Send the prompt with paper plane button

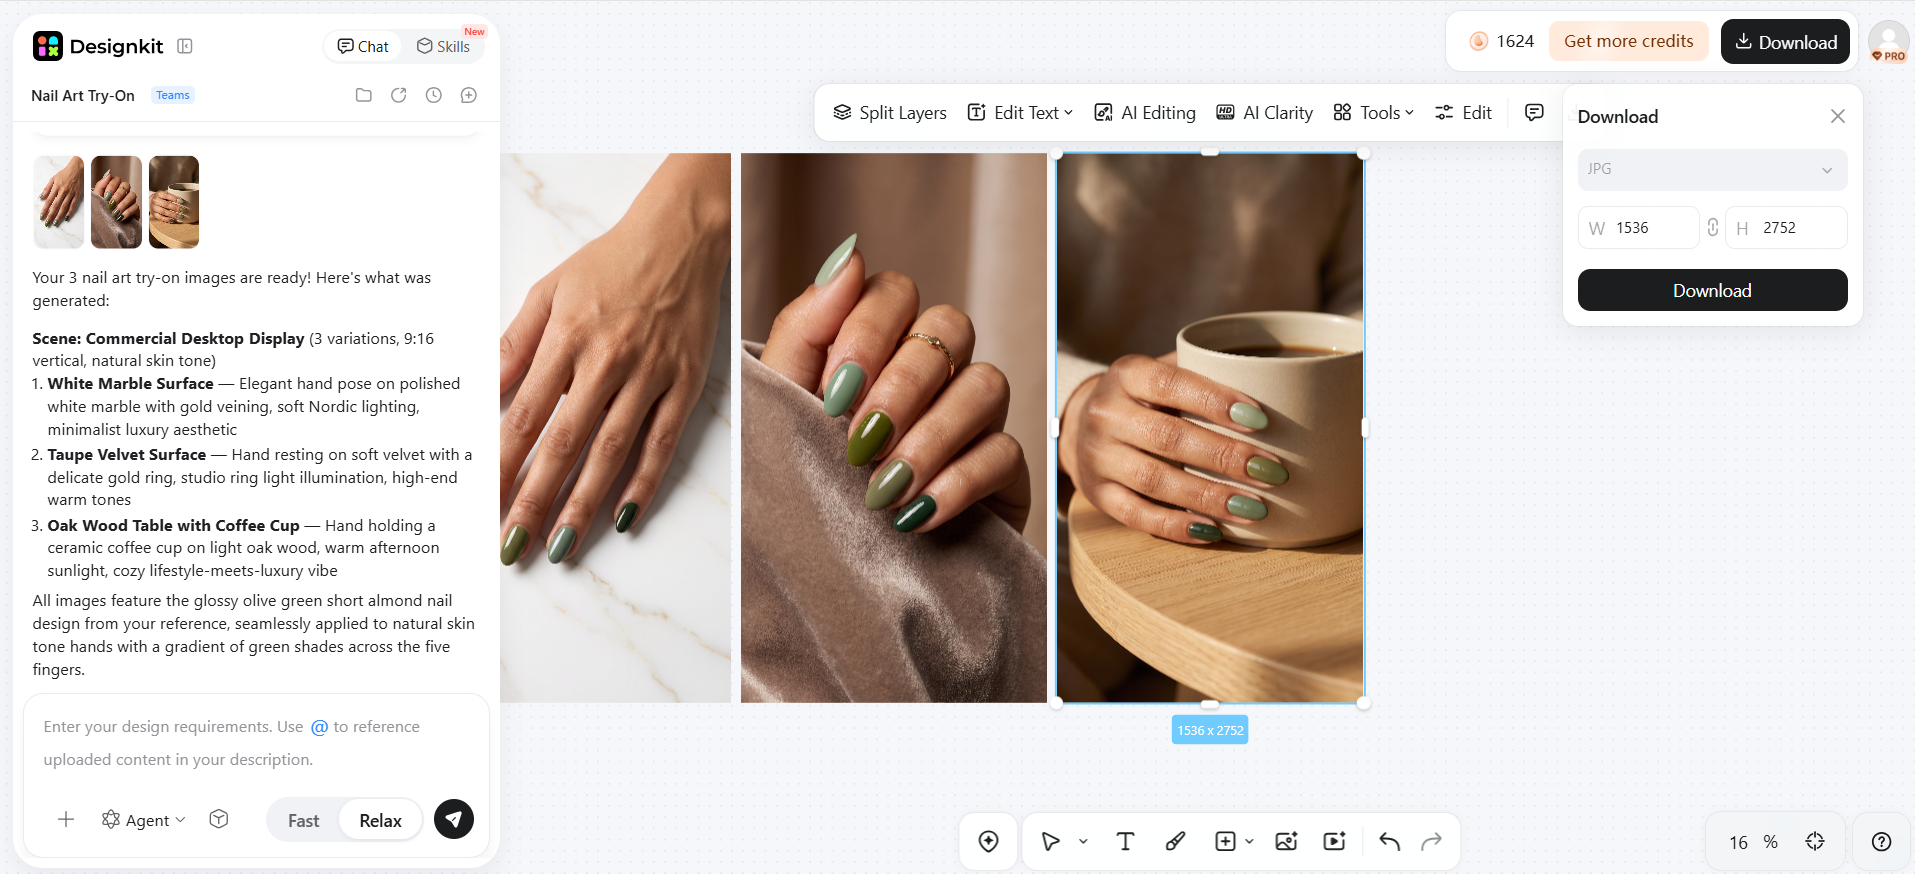[x=454, y=819]
